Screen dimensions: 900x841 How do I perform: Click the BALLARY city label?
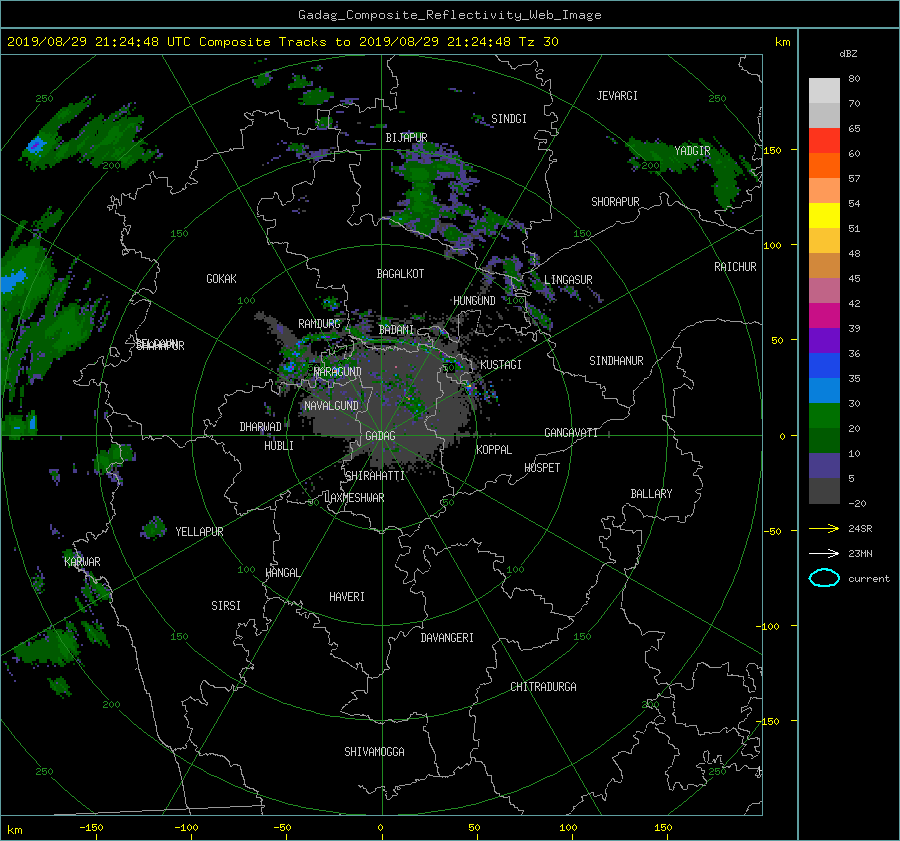click(x=651, y=494)
